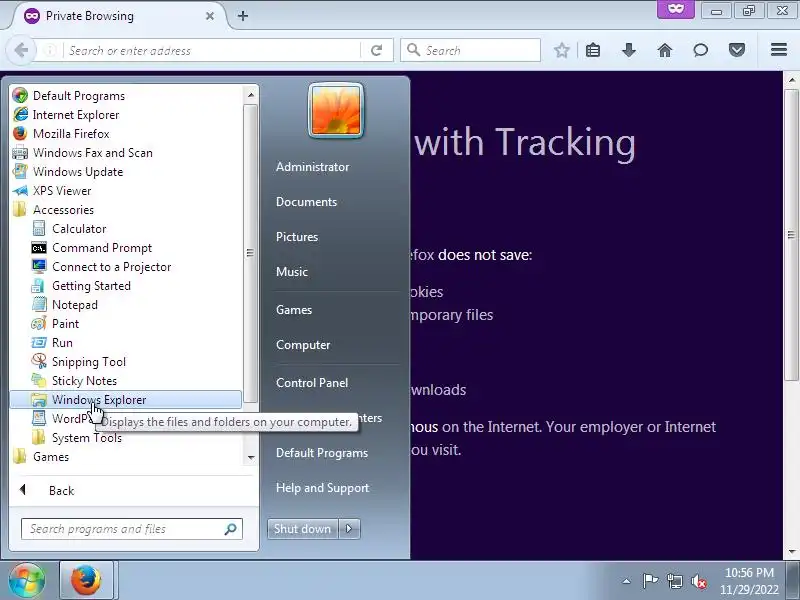The width and height of the screenshot is (800, 600).
Task: Focus the Search or enter address bar
Action: 212,51
